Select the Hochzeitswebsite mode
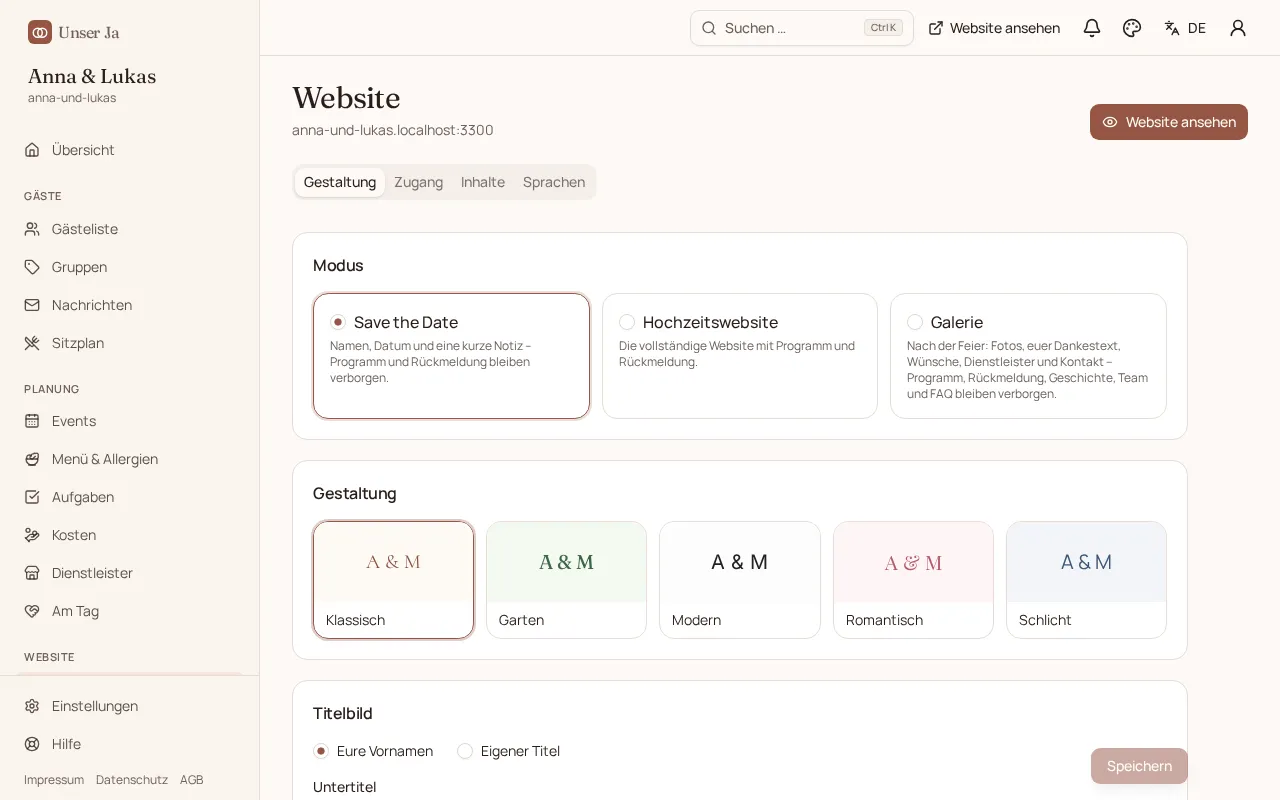Image resolution: width=1280 pixels, height=800 pixels. [x=740, y=356]
